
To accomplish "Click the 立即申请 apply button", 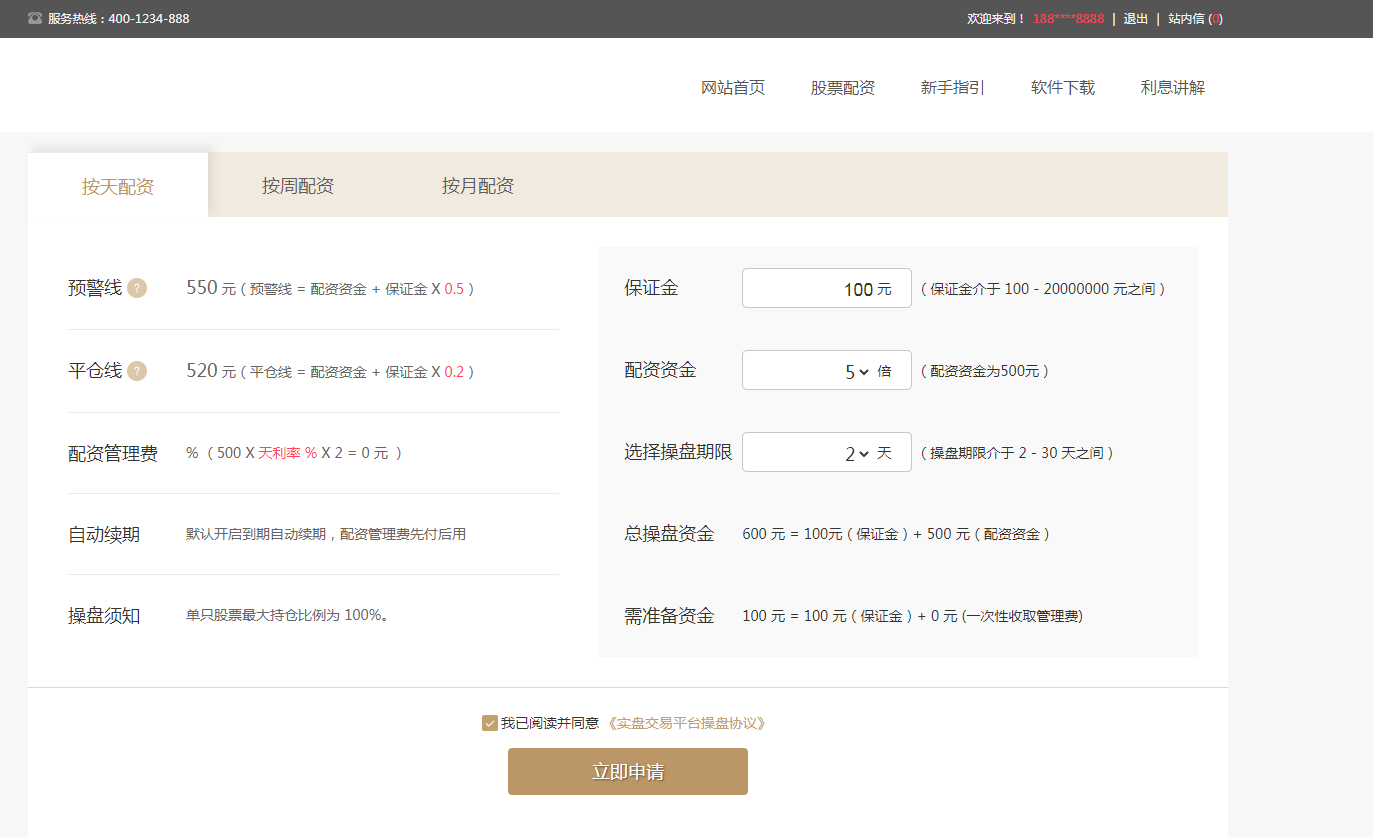I will point(627,771).
